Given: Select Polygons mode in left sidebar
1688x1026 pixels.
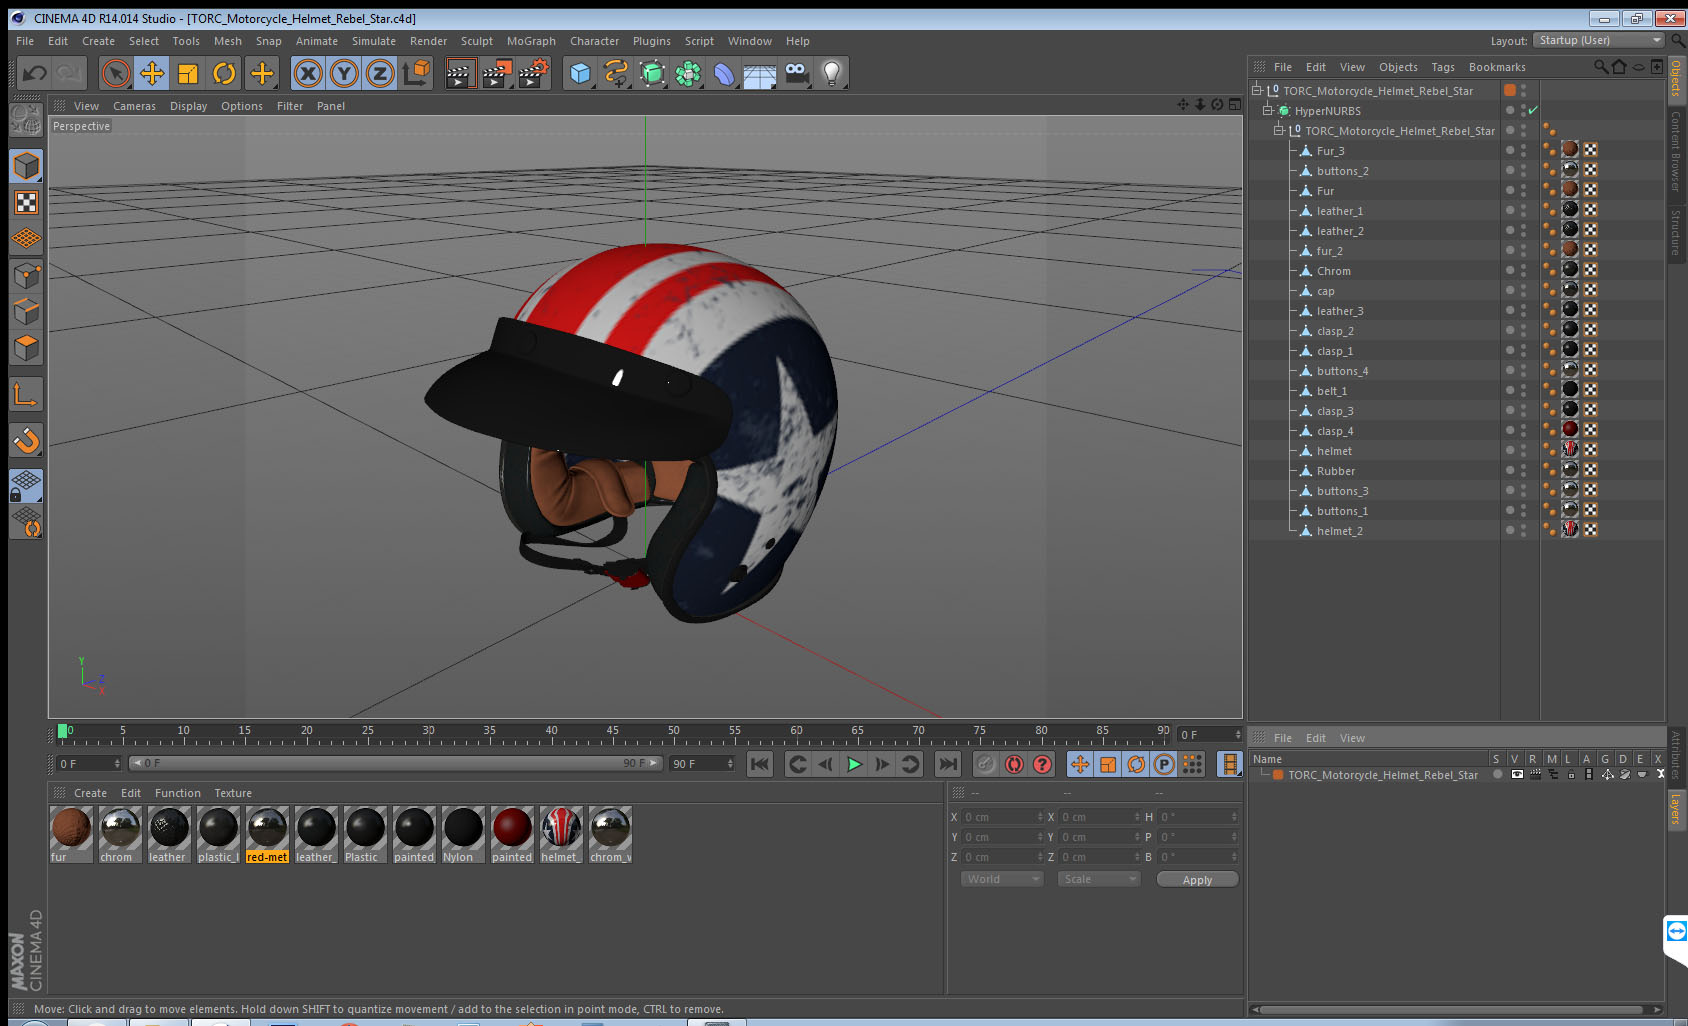Looking at the screenshot, I should 26,348.
